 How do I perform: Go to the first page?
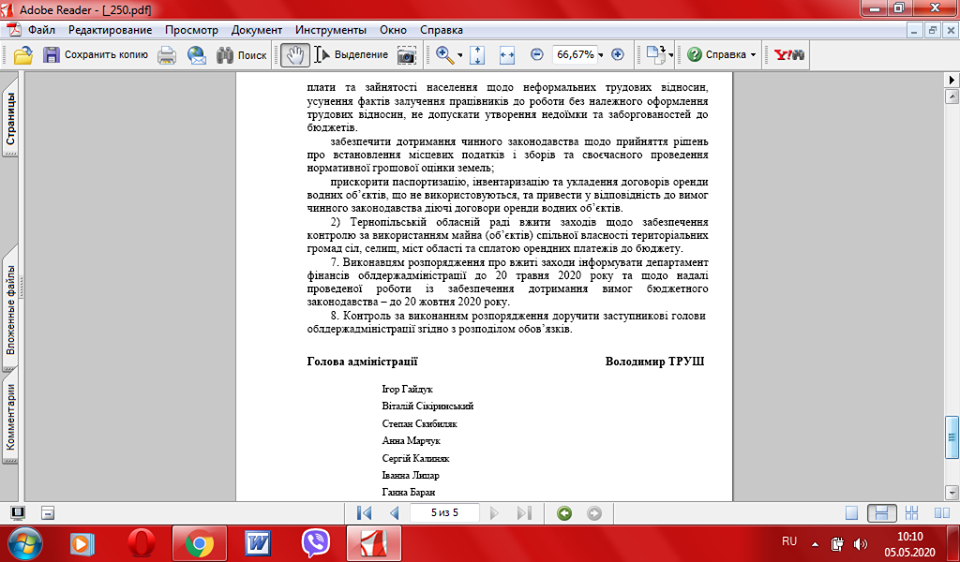click(364, 513)
